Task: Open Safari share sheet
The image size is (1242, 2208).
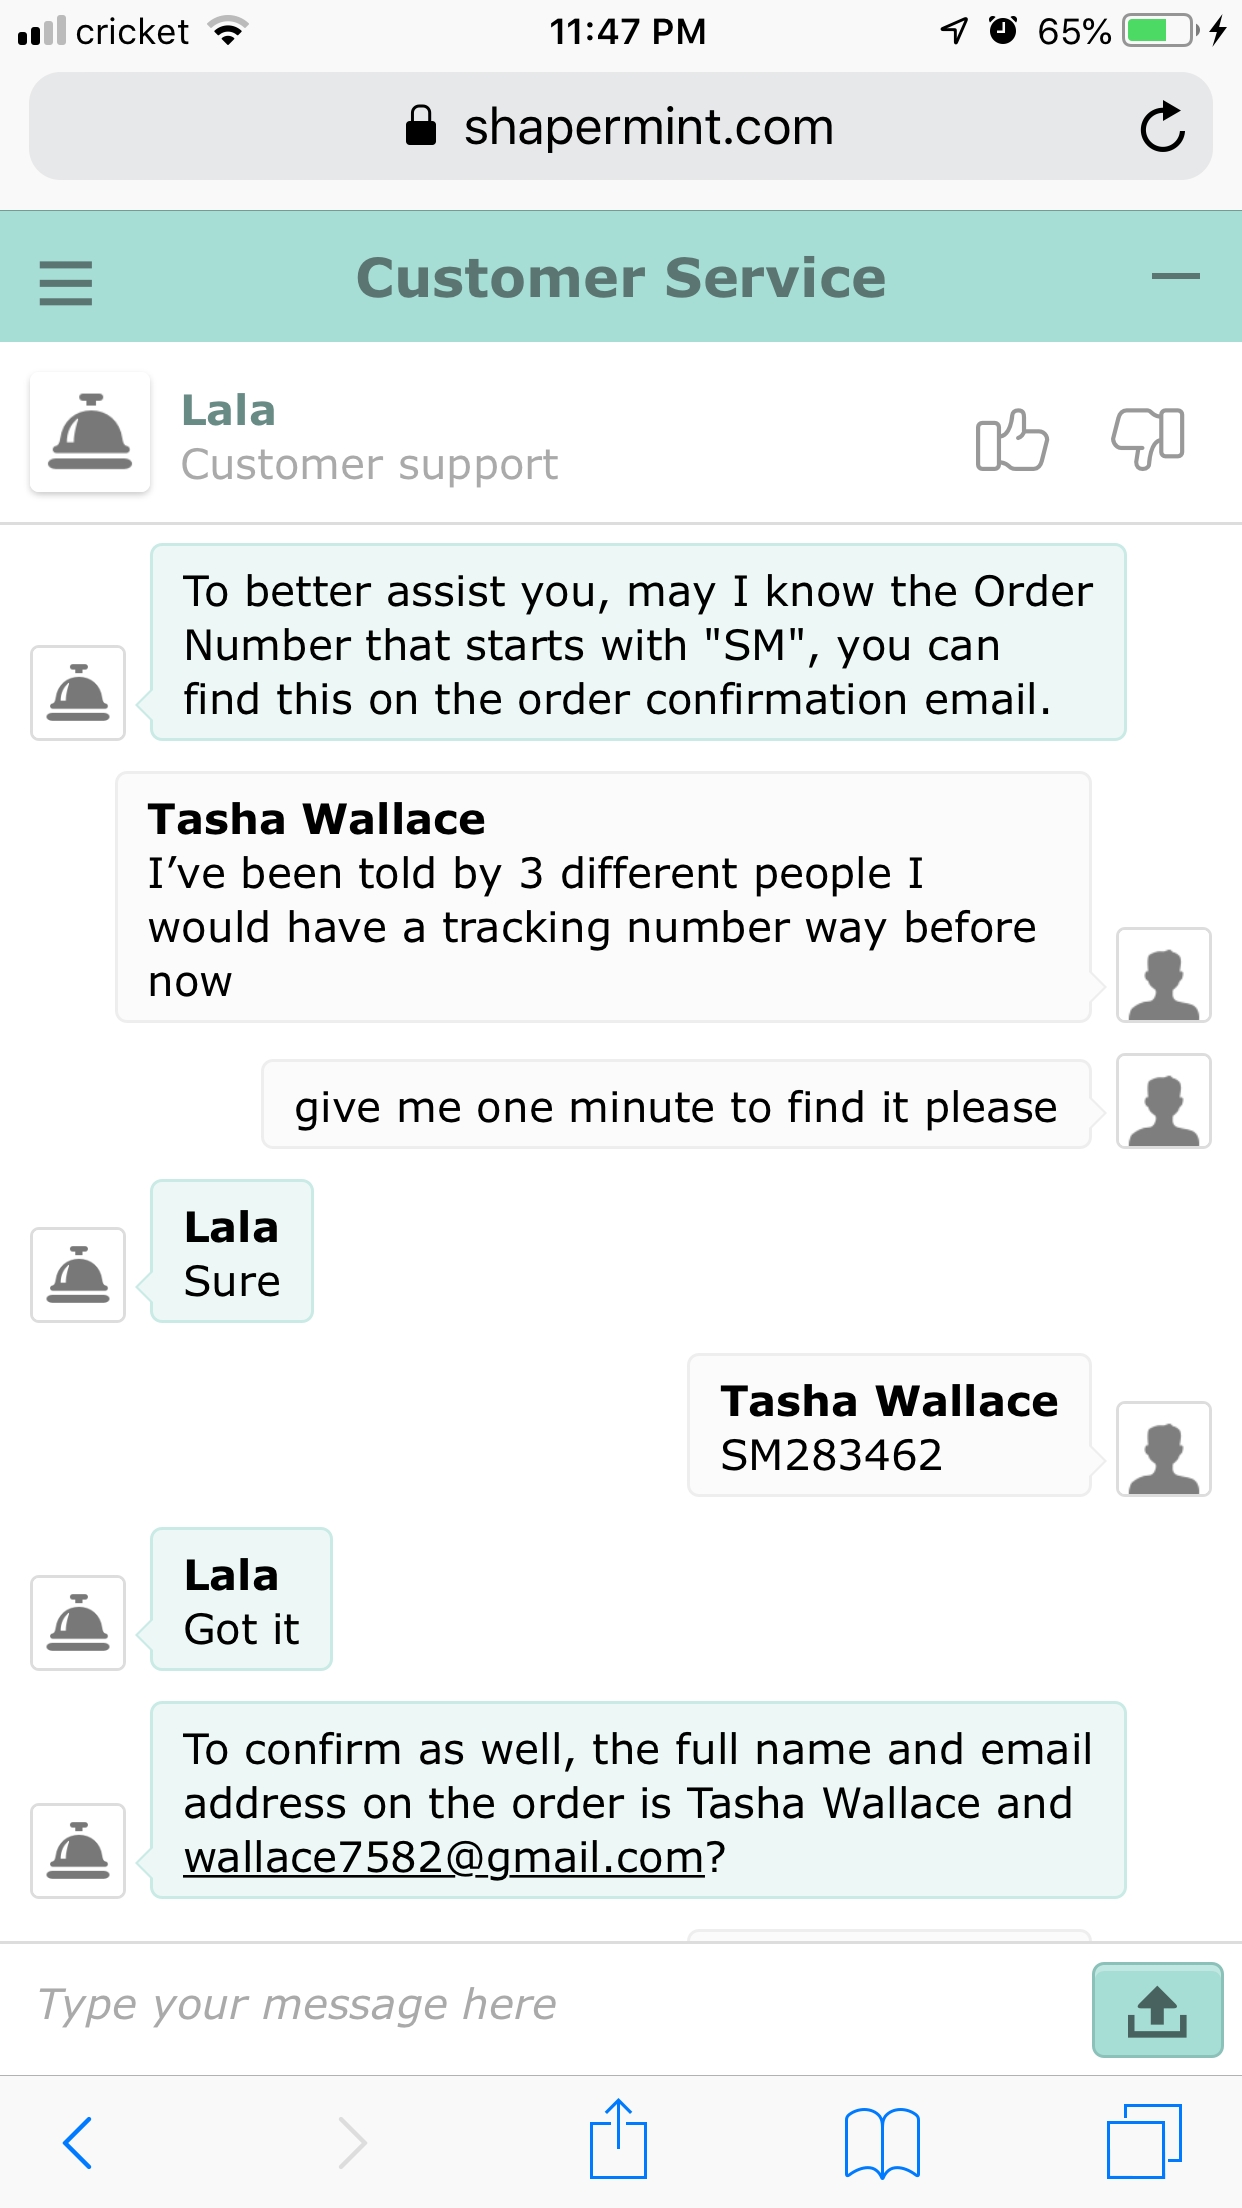Action: click(x=618, y=2138)
